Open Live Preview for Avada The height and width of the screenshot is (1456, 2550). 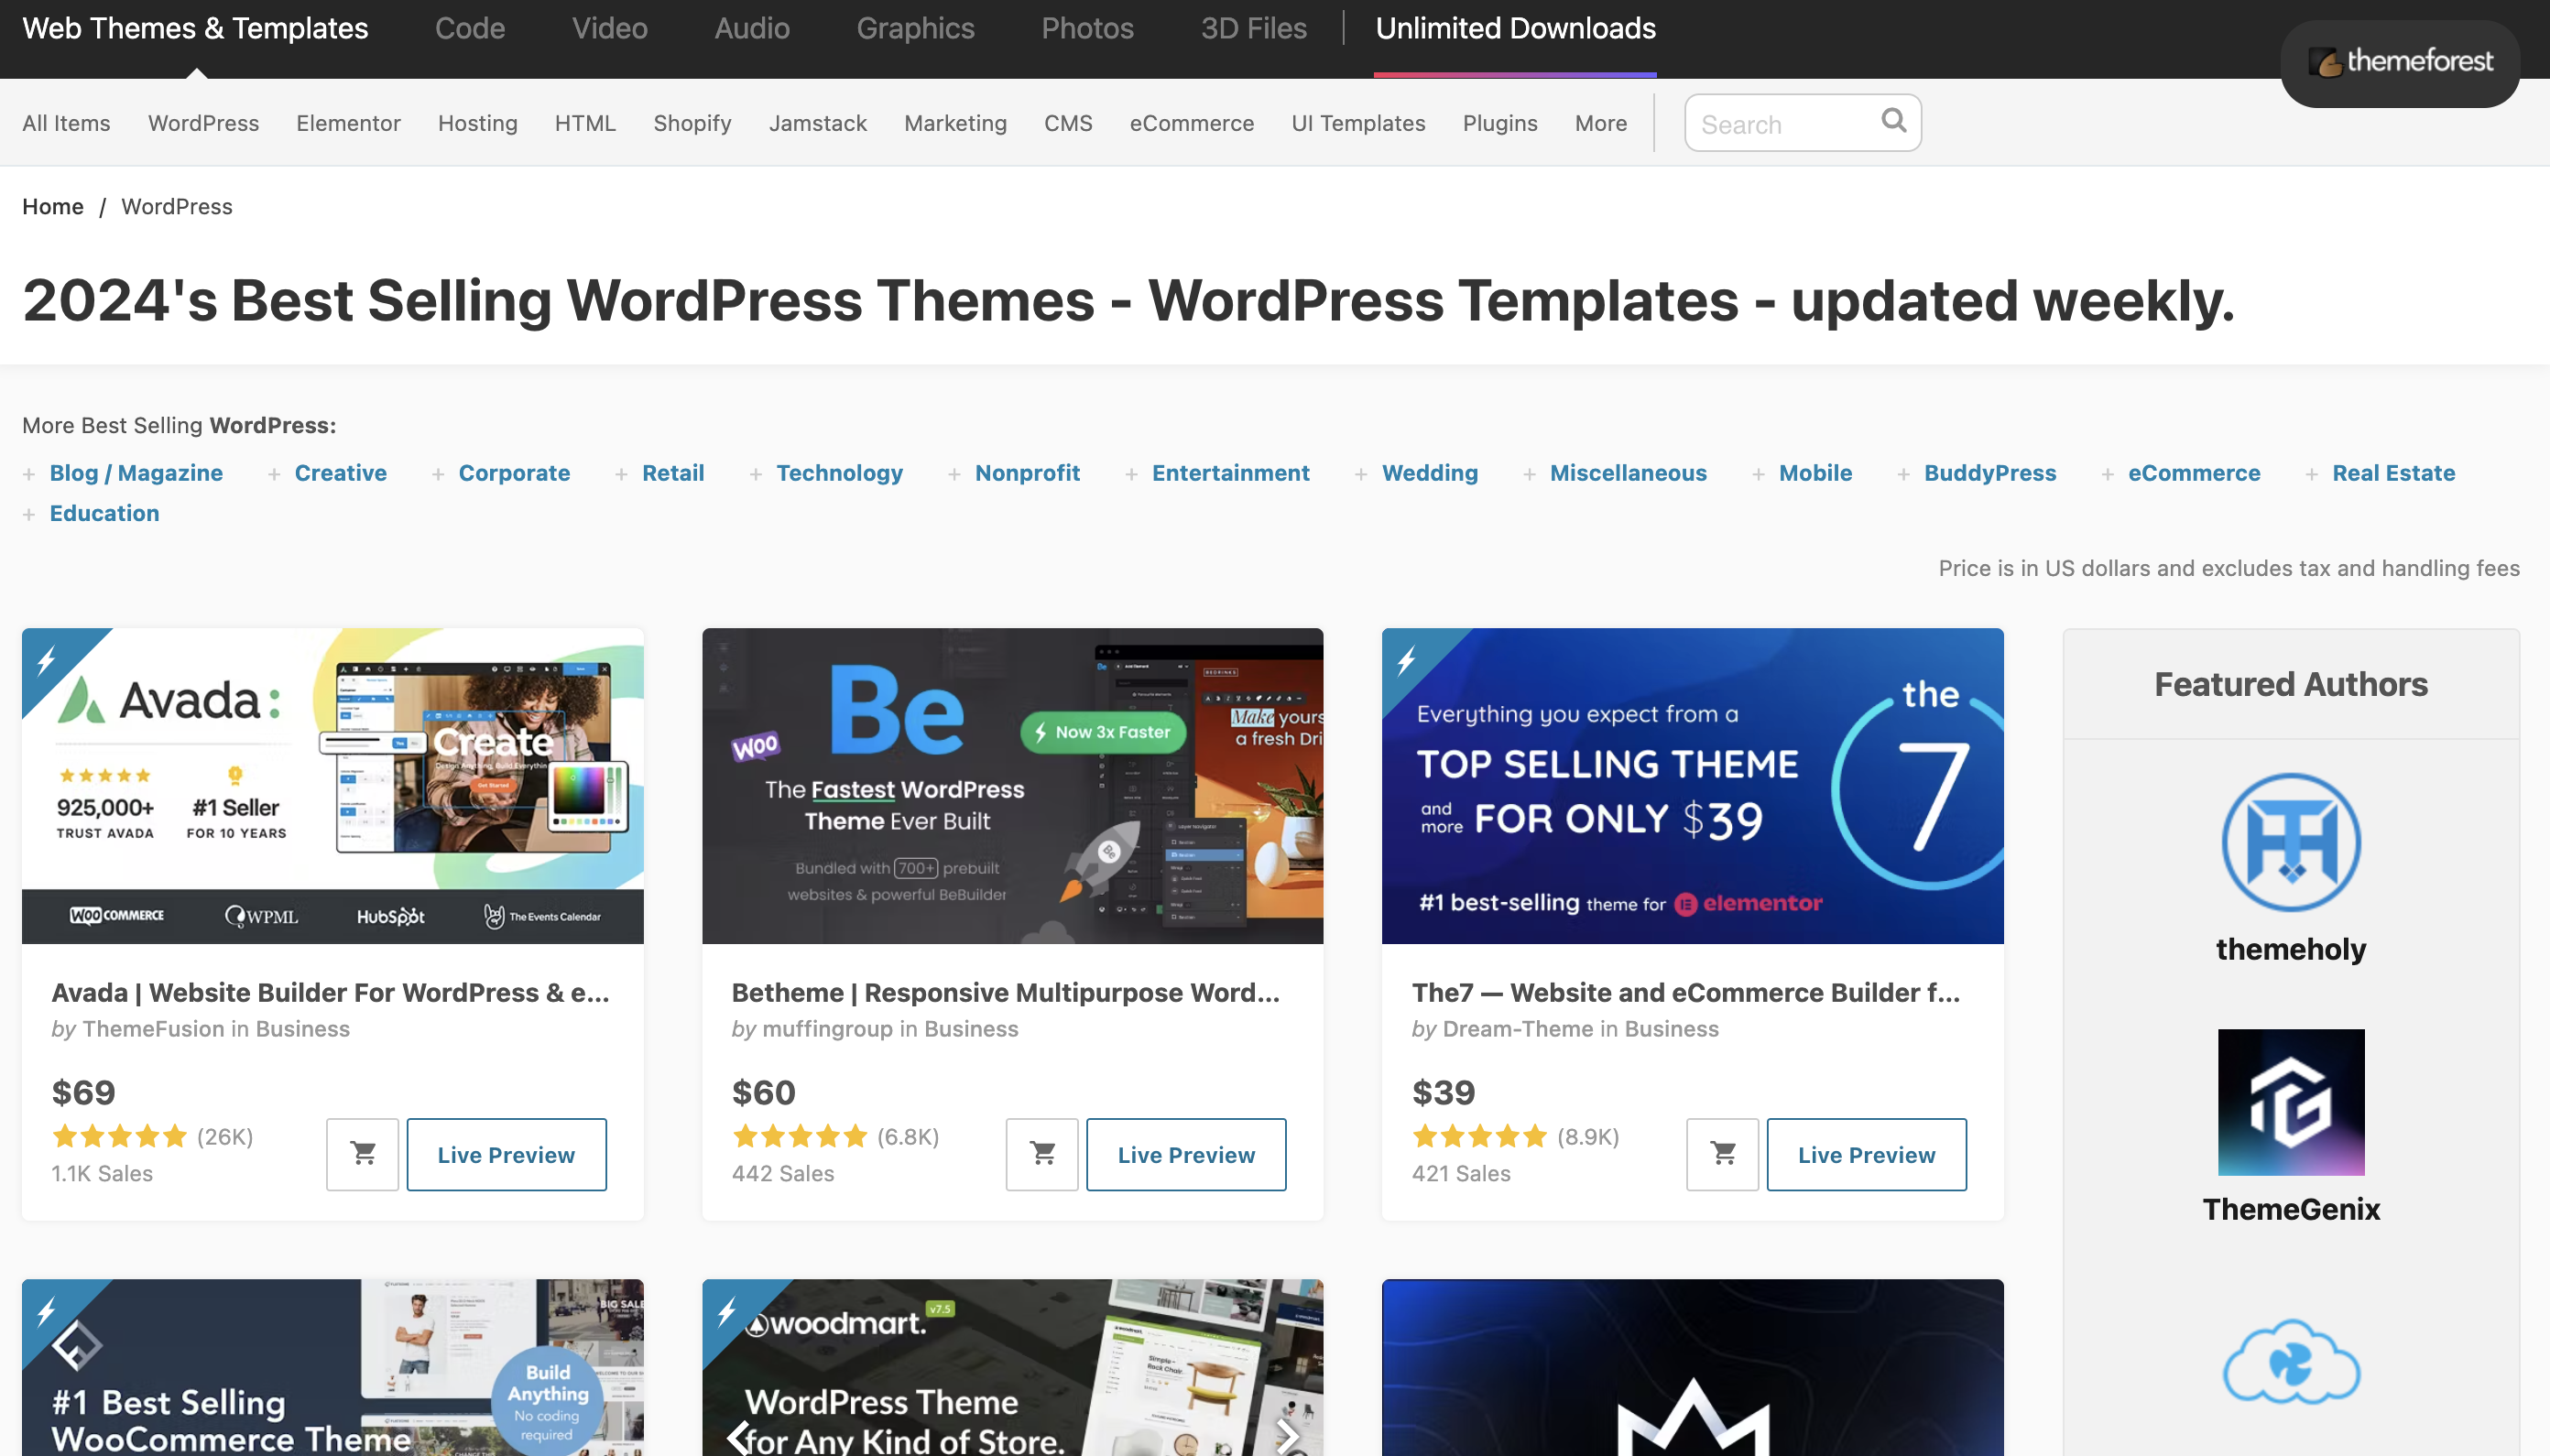coord(506,1154)
